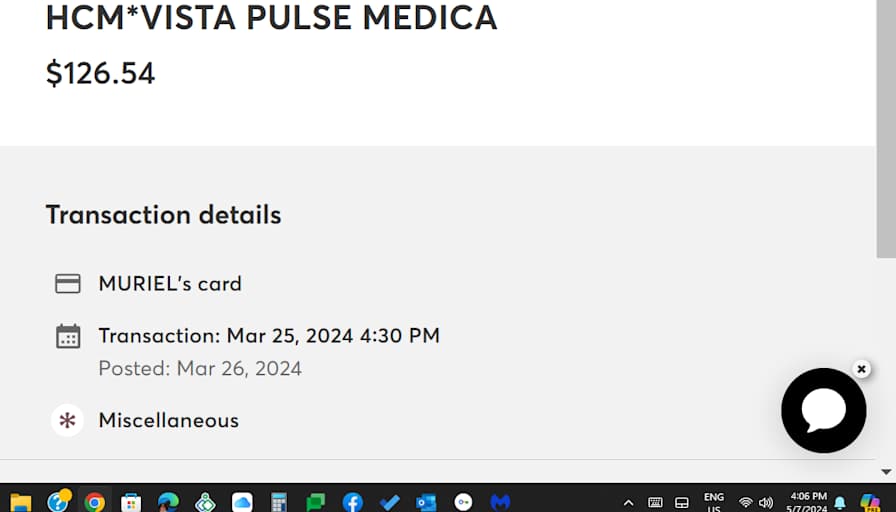The height and width of the screenshot is (512, 896).
Task: Open the ENG US language switcher
Action: pos(714,502)
